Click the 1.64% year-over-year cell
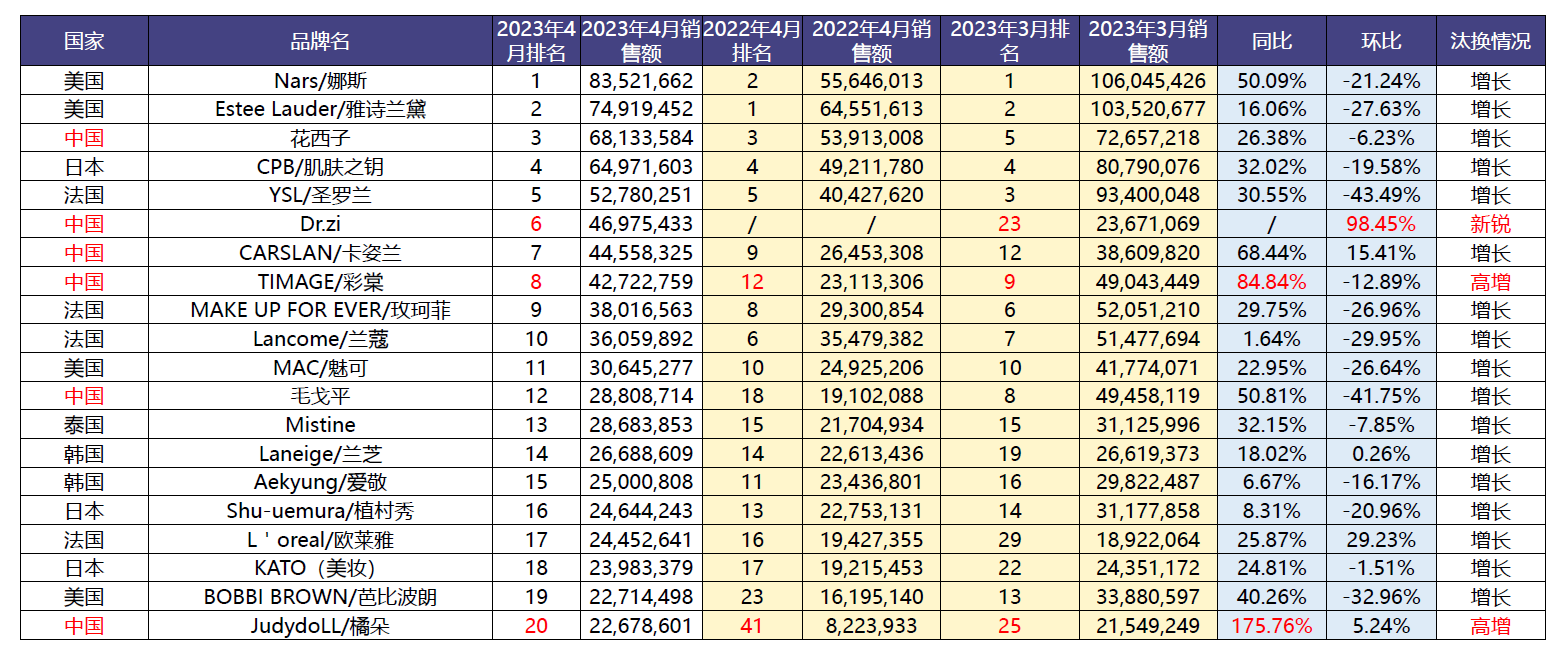This screenshot has height=645, width=1562. coord(1272,340)
